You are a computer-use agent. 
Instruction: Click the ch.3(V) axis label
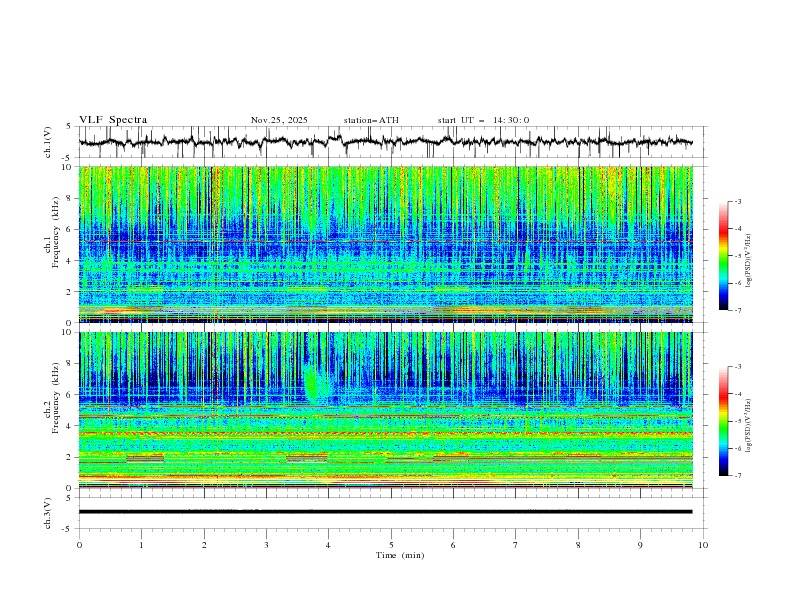(49, 511)
